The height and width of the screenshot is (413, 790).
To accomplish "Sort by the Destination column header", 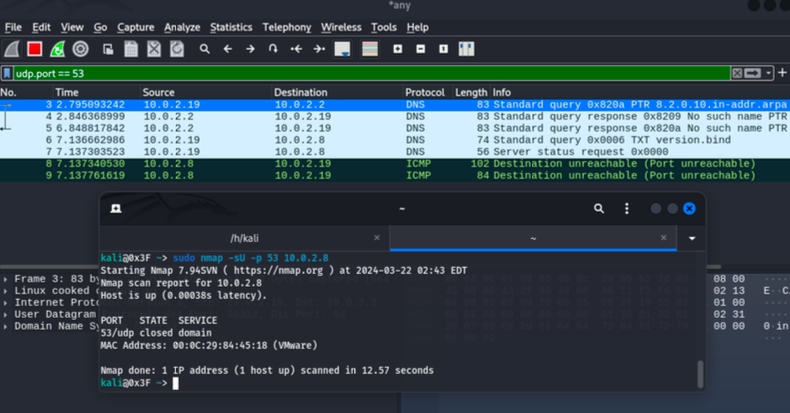I will [337, 92].
